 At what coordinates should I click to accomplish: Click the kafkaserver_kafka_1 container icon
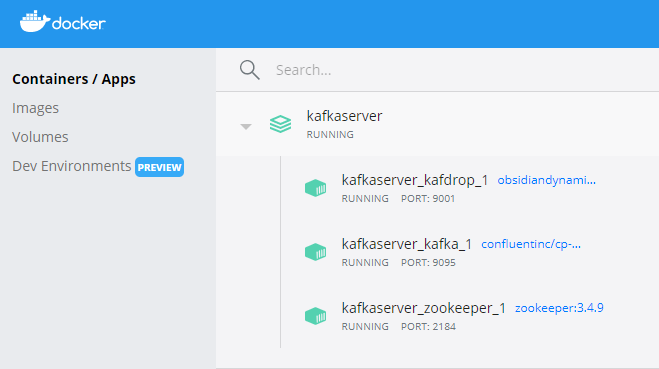316,252
